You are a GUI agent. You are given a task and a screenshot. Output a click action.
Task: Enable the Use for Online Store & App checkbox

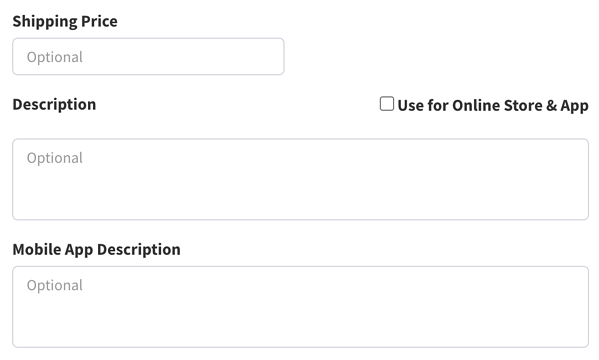387,104
